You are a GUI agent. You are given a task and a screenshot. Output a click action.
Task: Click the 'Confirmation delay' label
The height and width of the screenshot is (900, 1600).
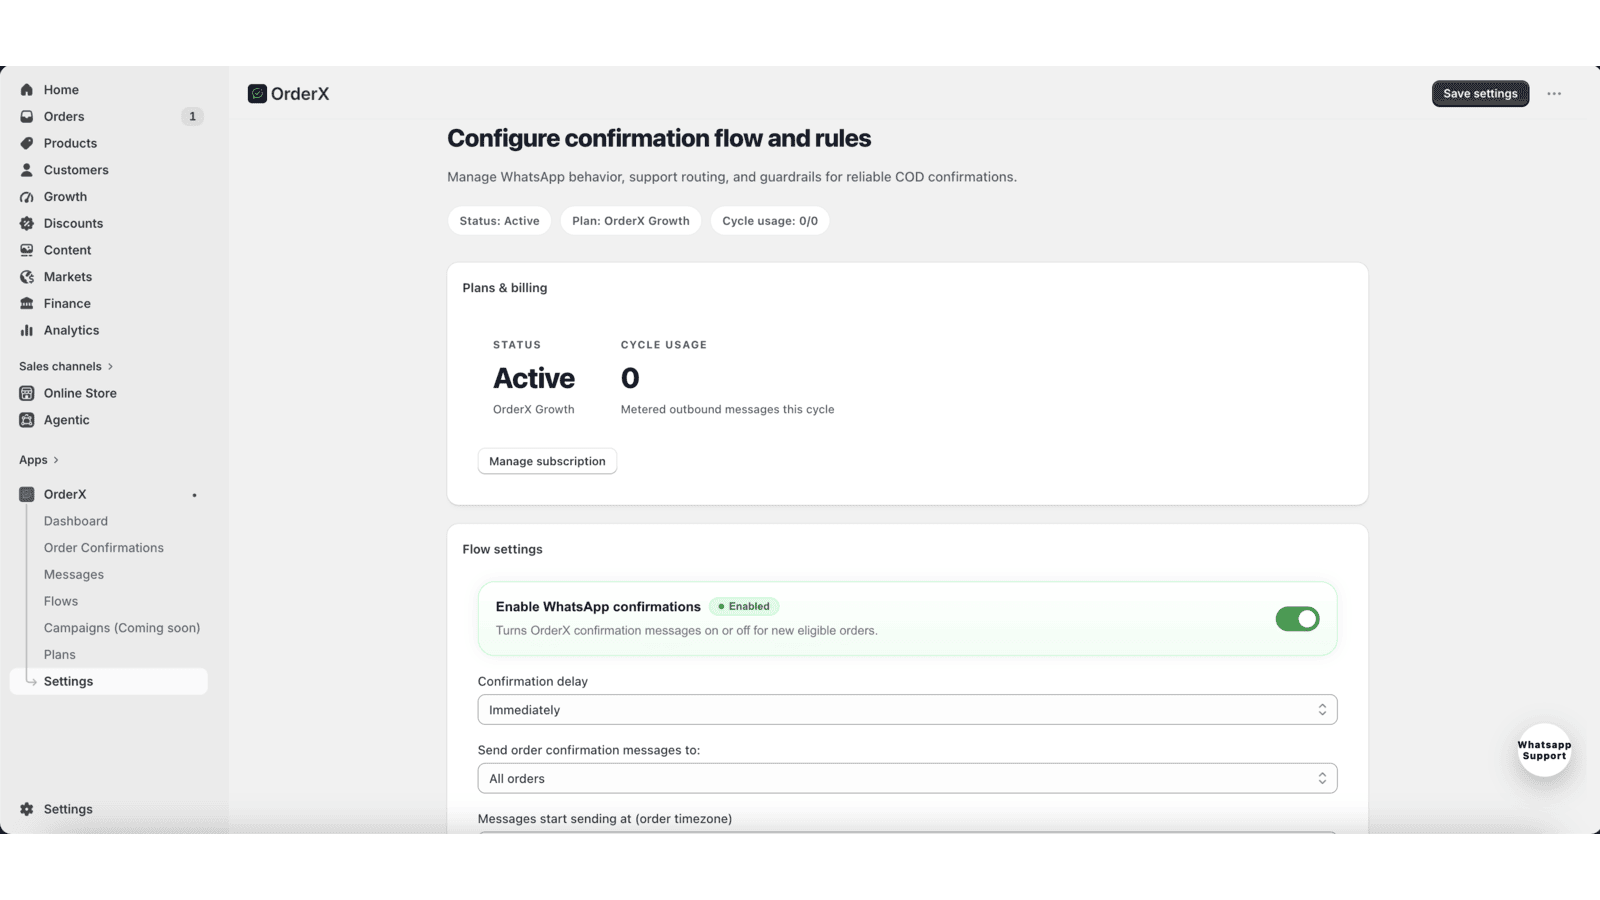(533, 681)
